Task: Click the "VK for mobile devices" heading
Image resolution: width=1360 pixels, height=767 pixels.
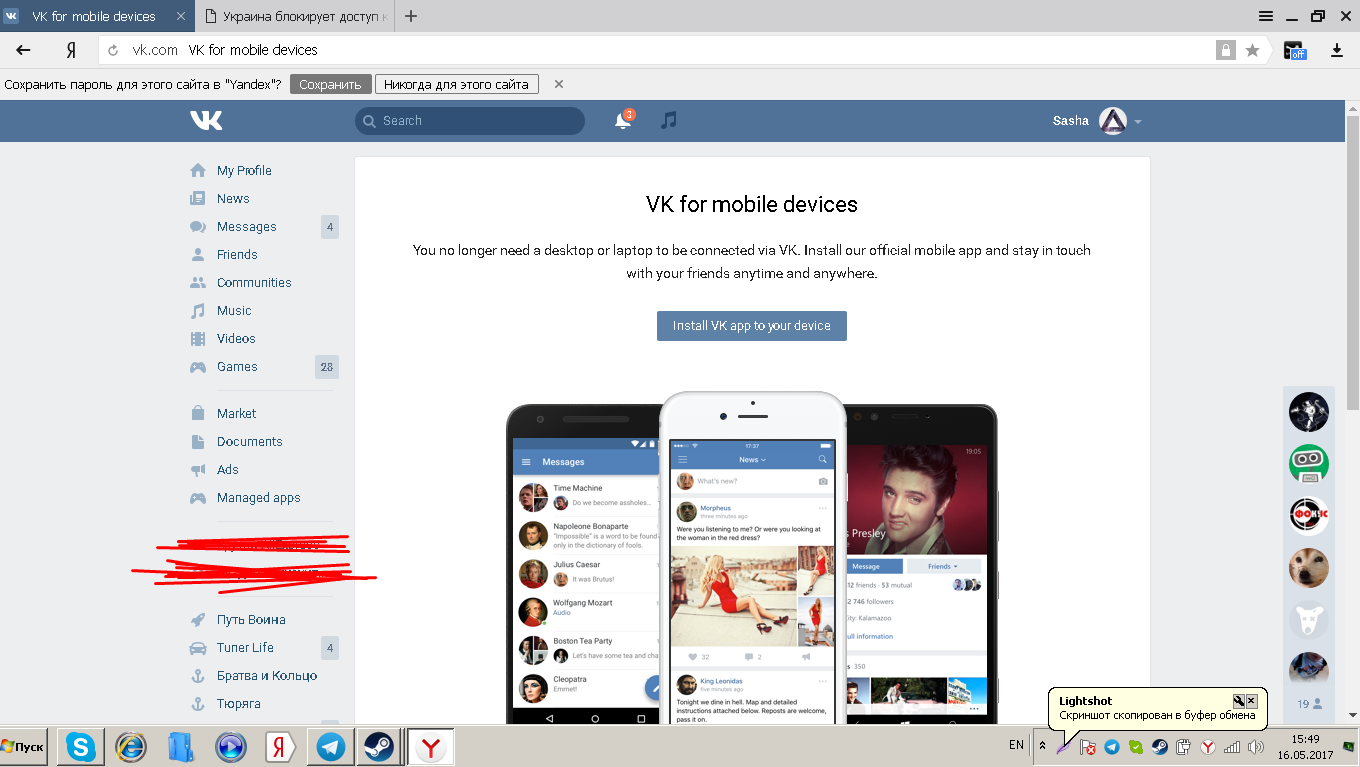Action: 752,205
